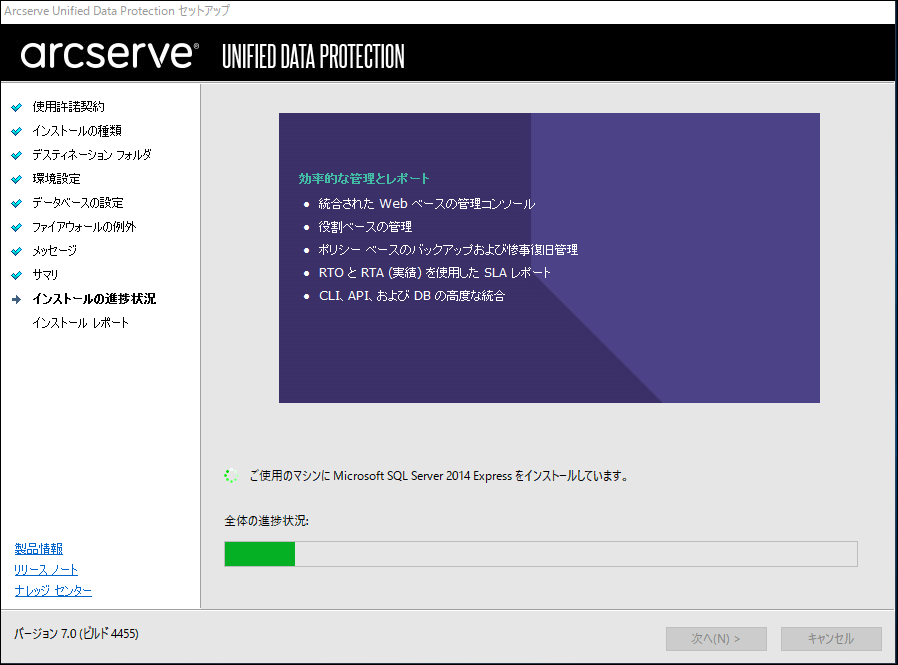Image resolution: width=898 pixels, height=665 pixels.
Task: Click the キャンセル button
Action: coord(831,639)
